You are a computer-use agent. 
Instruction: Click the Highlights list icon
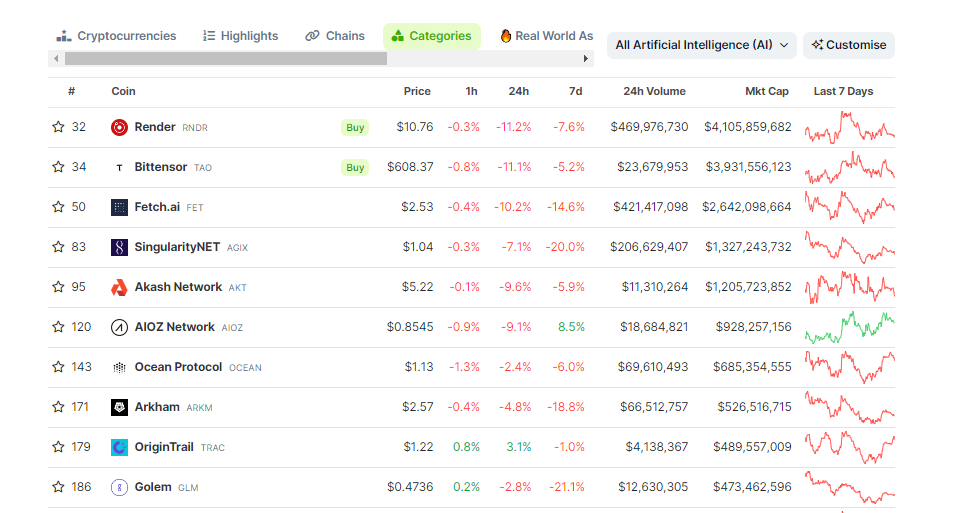[x=209, y=36]
